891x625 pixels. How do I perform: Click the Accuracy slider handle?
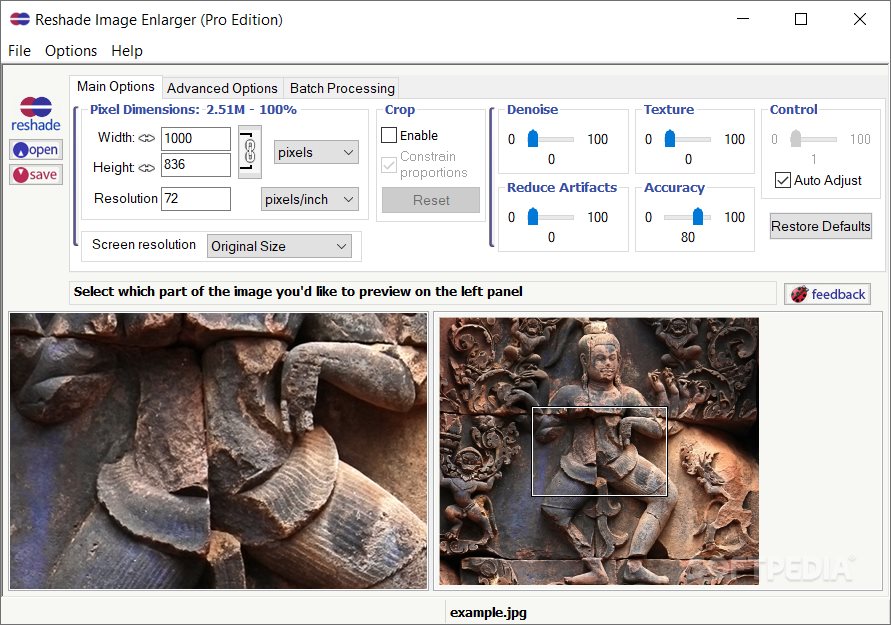(698, 216)
